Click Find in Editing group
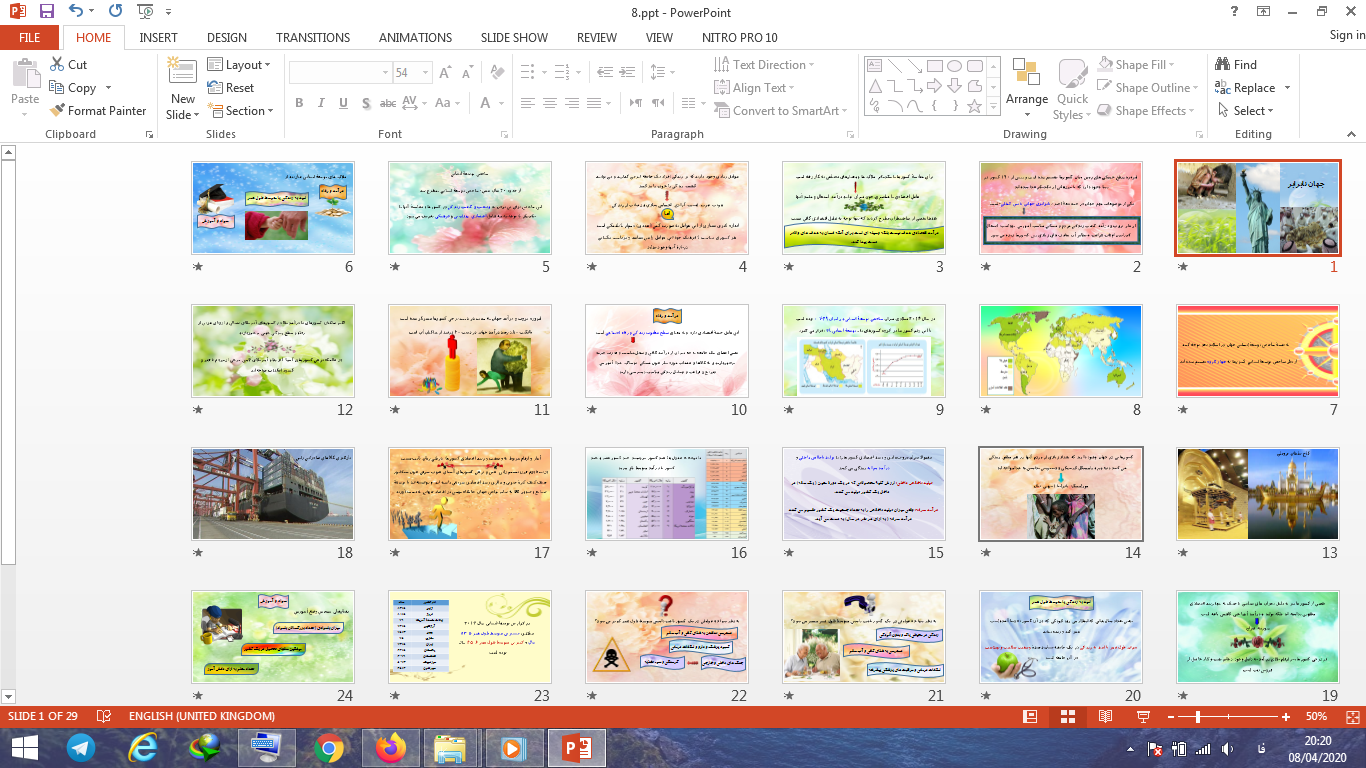 tap(1236, 64)
